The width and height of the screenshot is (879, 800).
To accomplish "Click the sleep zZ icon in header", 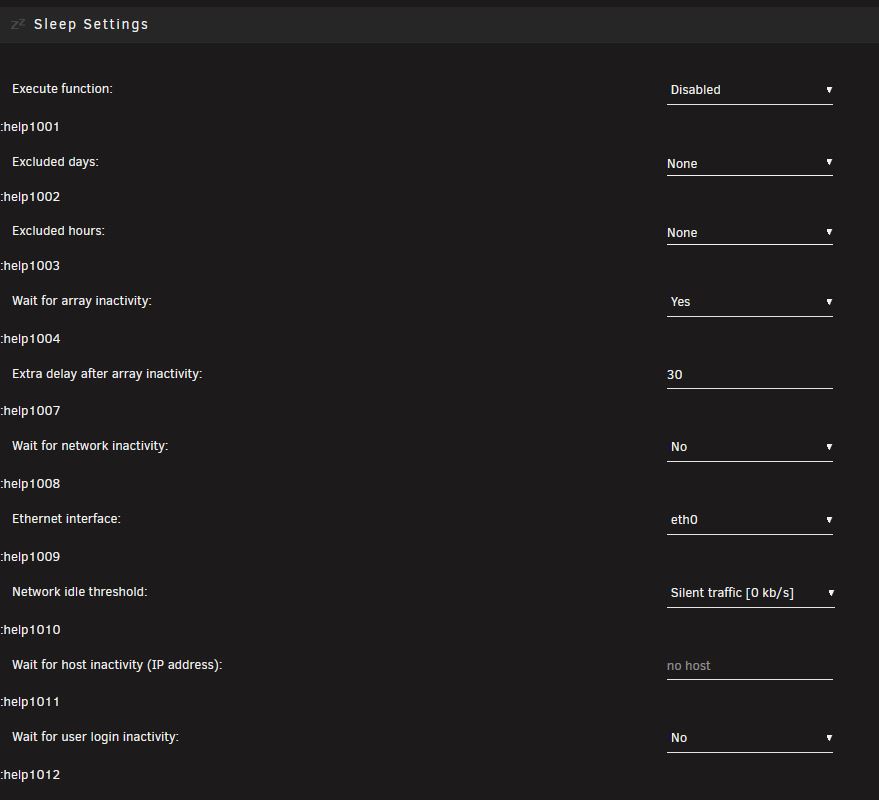I will coord(18,24).
